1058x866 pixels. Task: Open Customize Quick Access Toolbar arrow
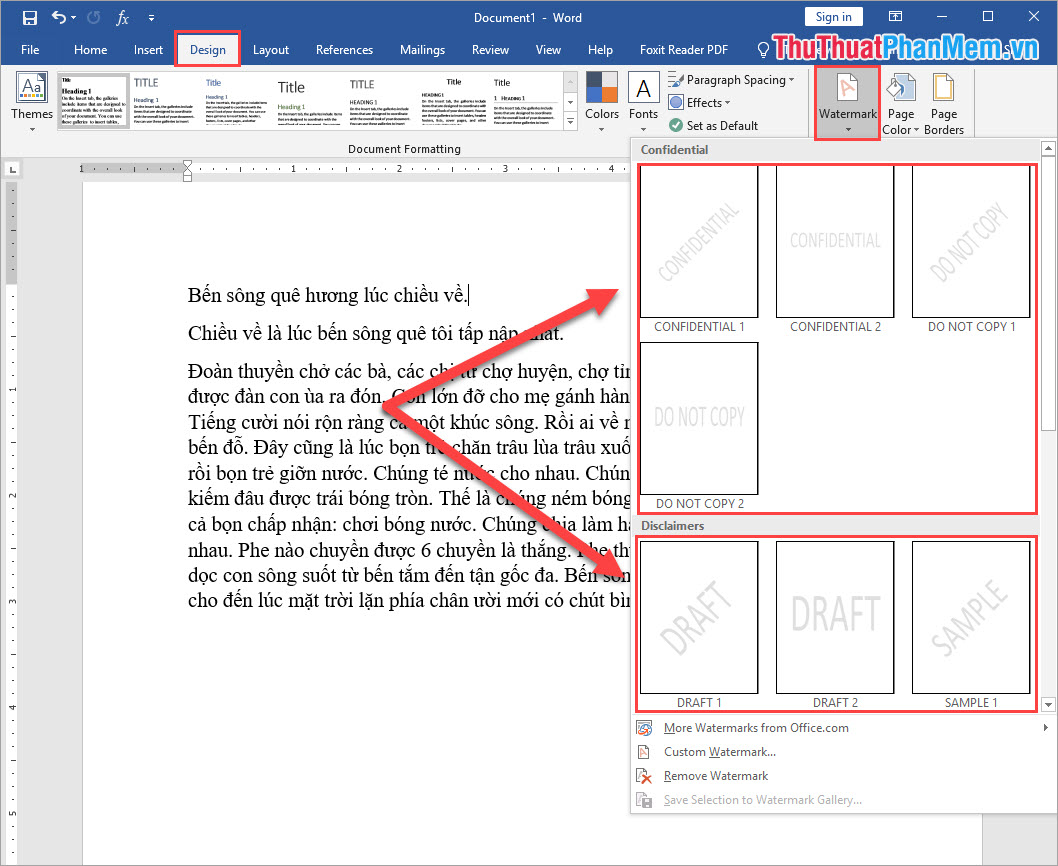pyautogui.click(x=151, y=18)
